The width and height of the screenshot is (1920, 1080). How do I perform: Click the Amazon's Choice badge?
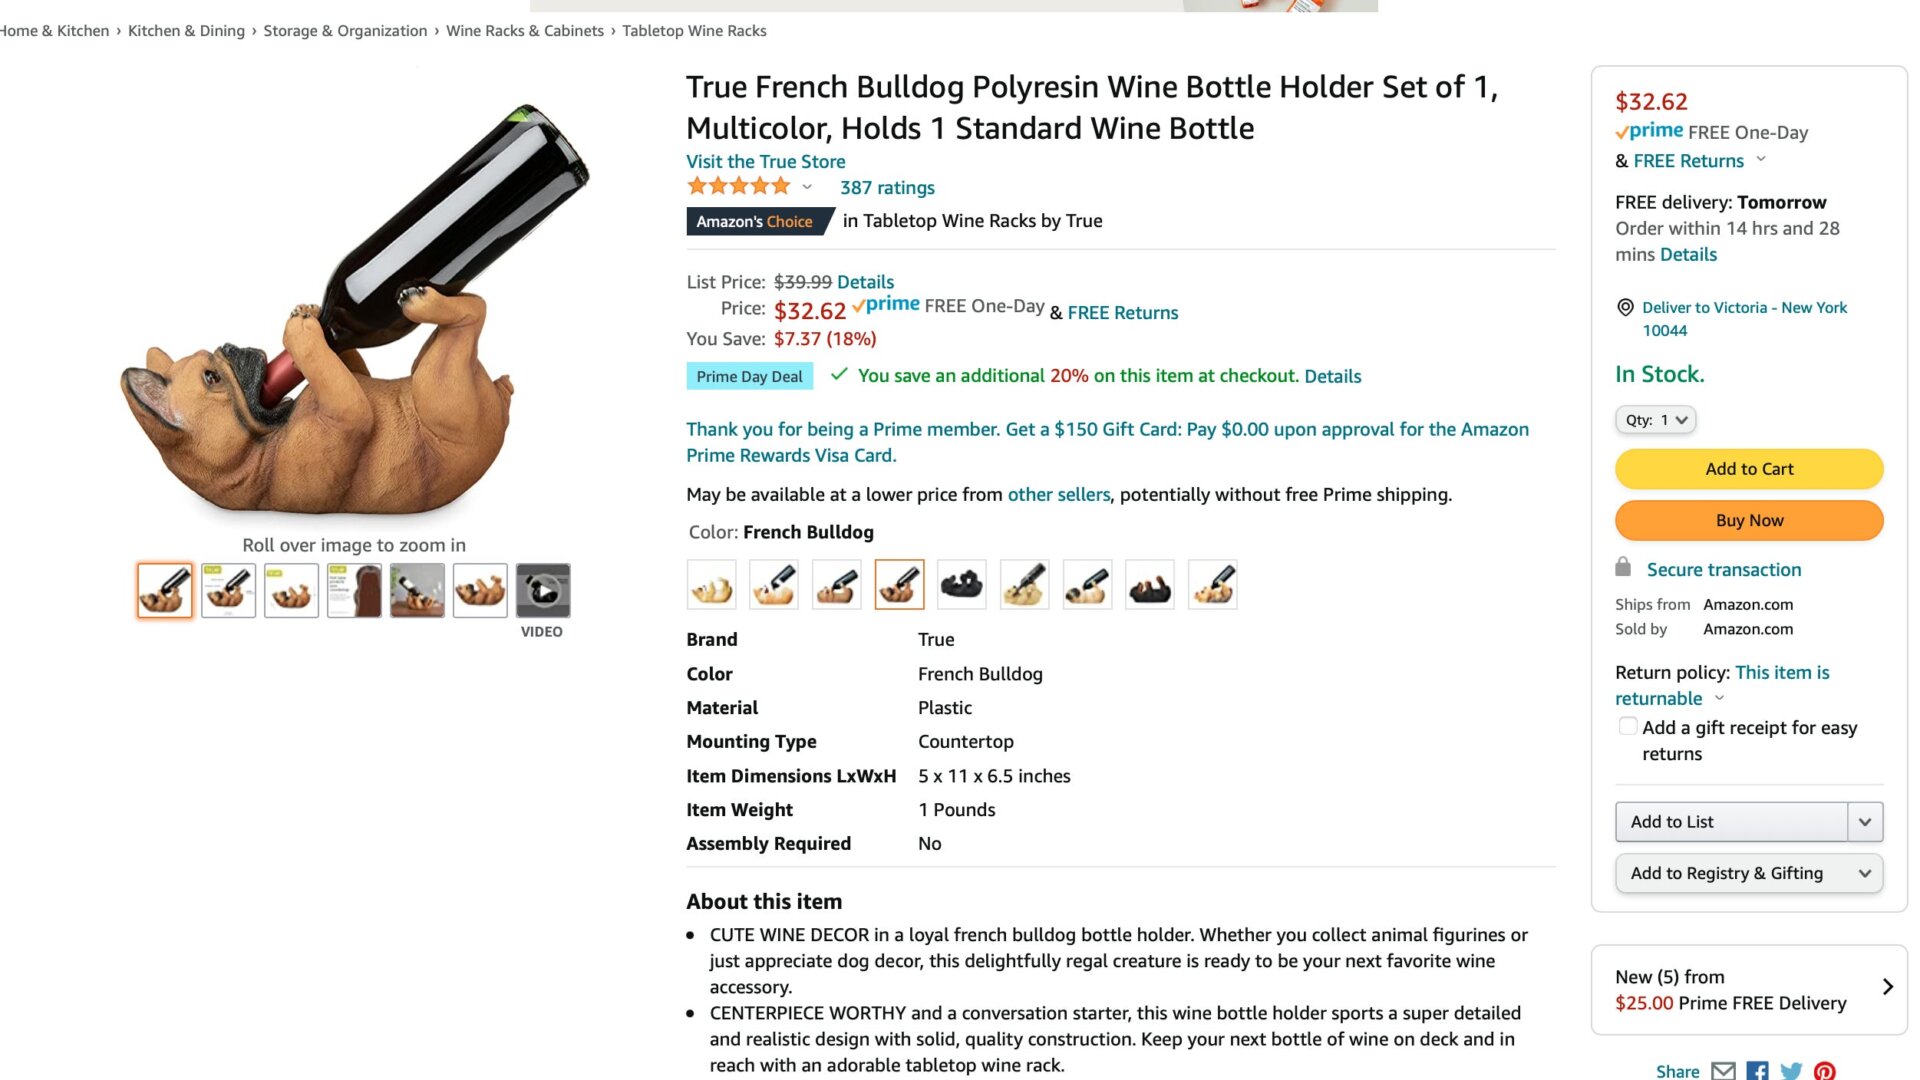click(x=756, y=221)
